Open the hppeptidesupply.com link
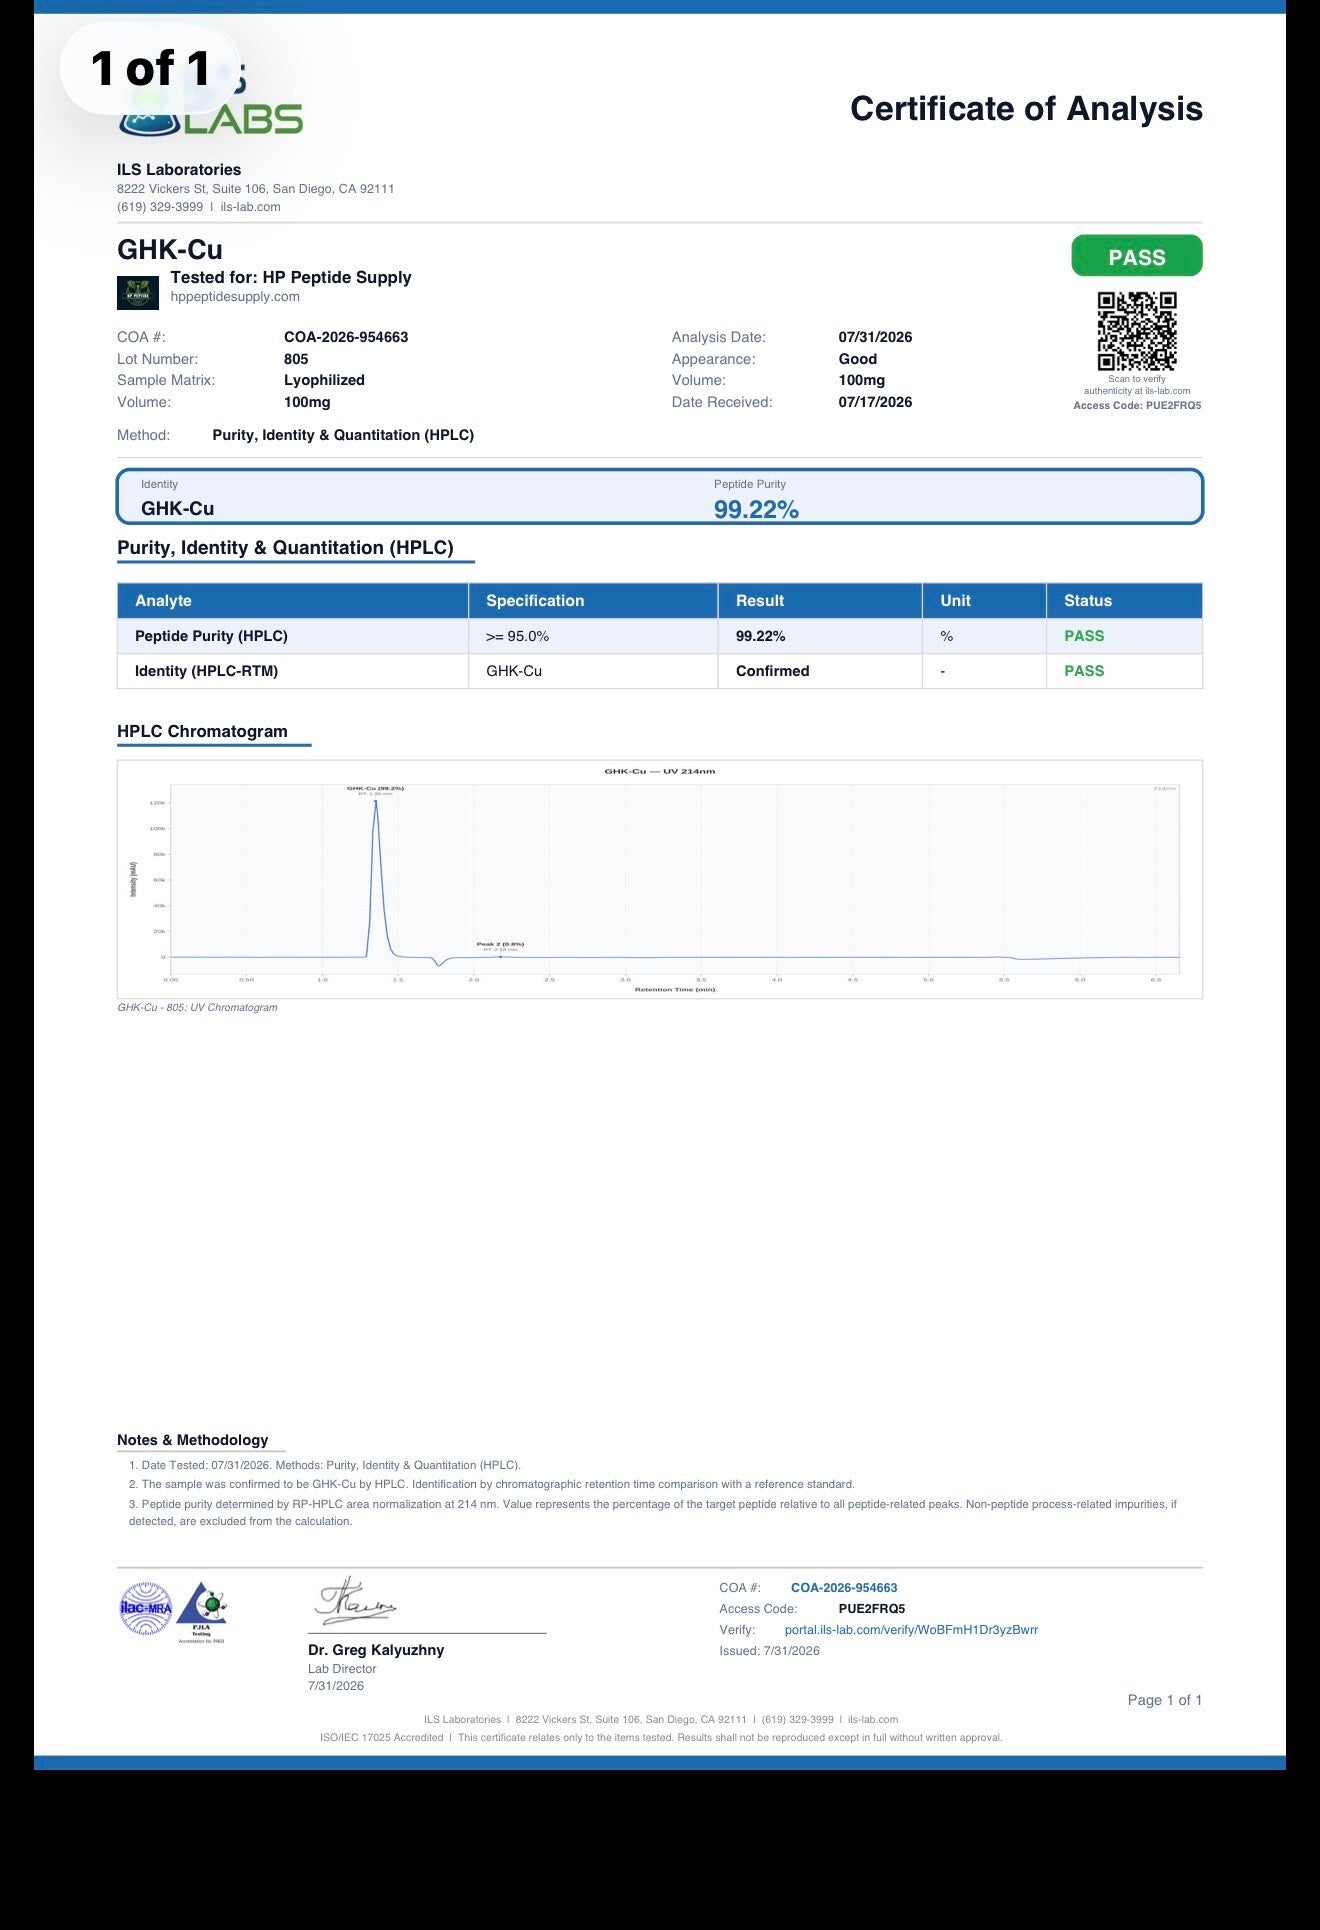The width and height of the screenshot is (1320, 1930). [235, 297]
